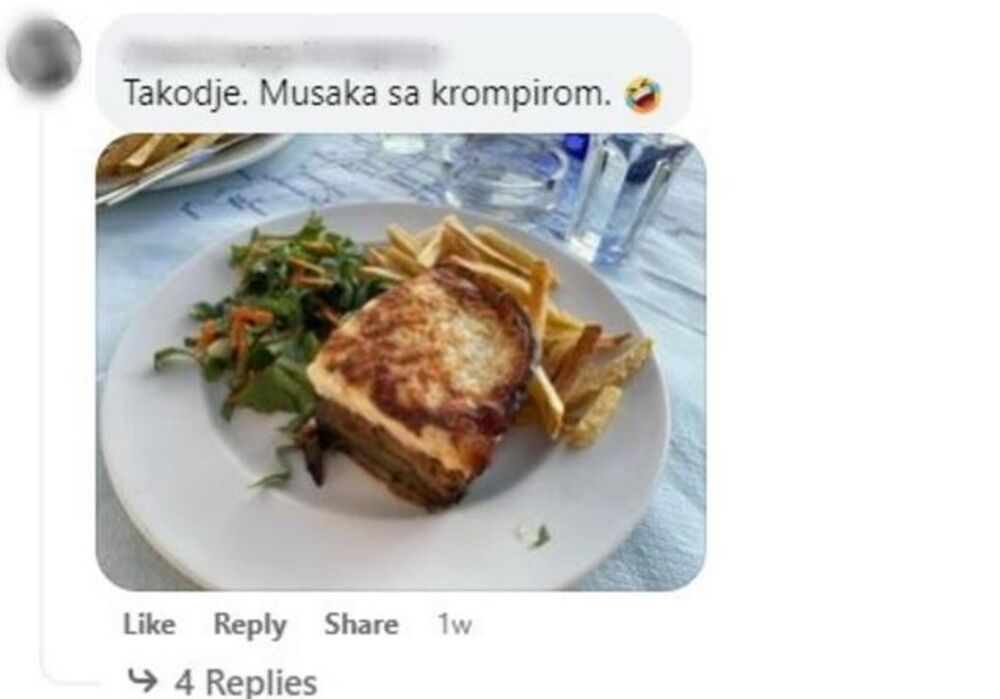Select the text Takodje. Musaka sa krompirom.
Viewport: 1000px width, 699px height.
click(367, 94)
